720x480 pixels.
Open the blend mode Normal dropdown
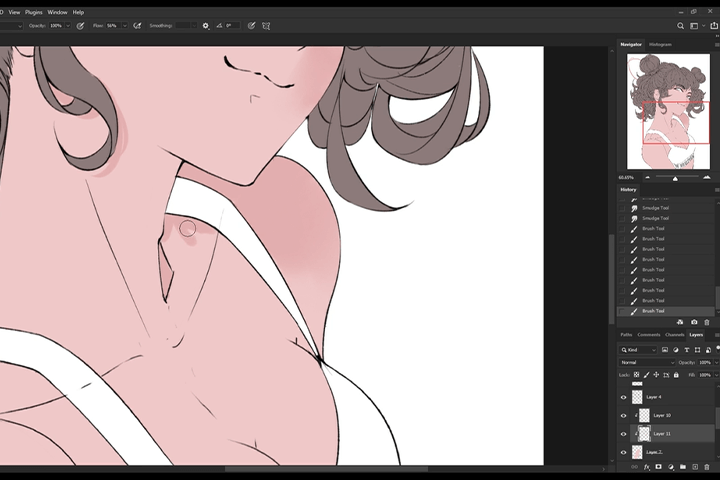click(x=647, y=362)
